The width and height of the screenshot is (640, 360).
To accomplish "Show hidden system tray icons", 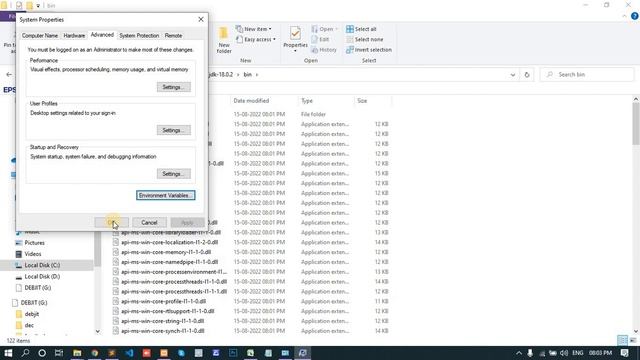I will pyautogui.click(x=519, y=353).
